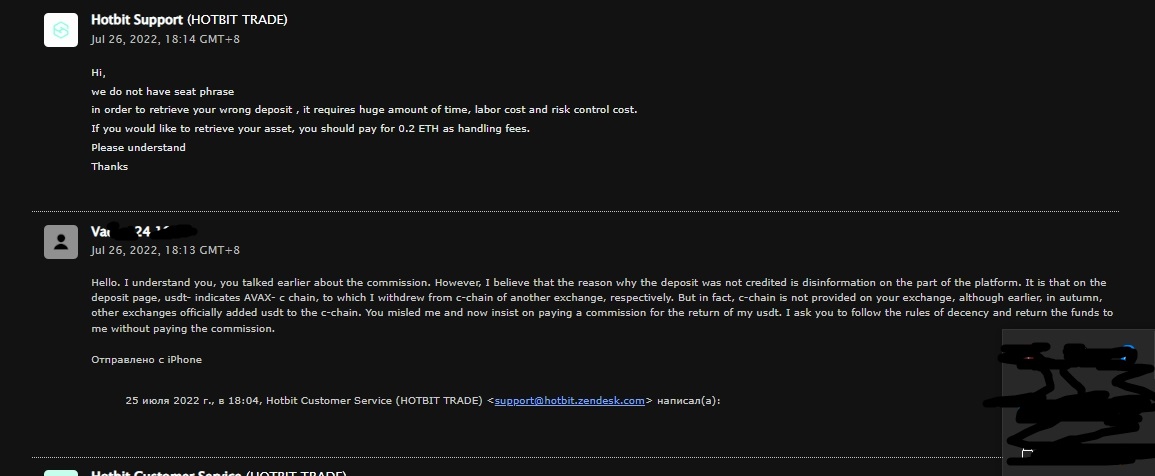Open the support@hotbit.zendesk.com email link
The height and width of the screenshot is (476, 1155).
pyautogui.click(x=569, y=401)
